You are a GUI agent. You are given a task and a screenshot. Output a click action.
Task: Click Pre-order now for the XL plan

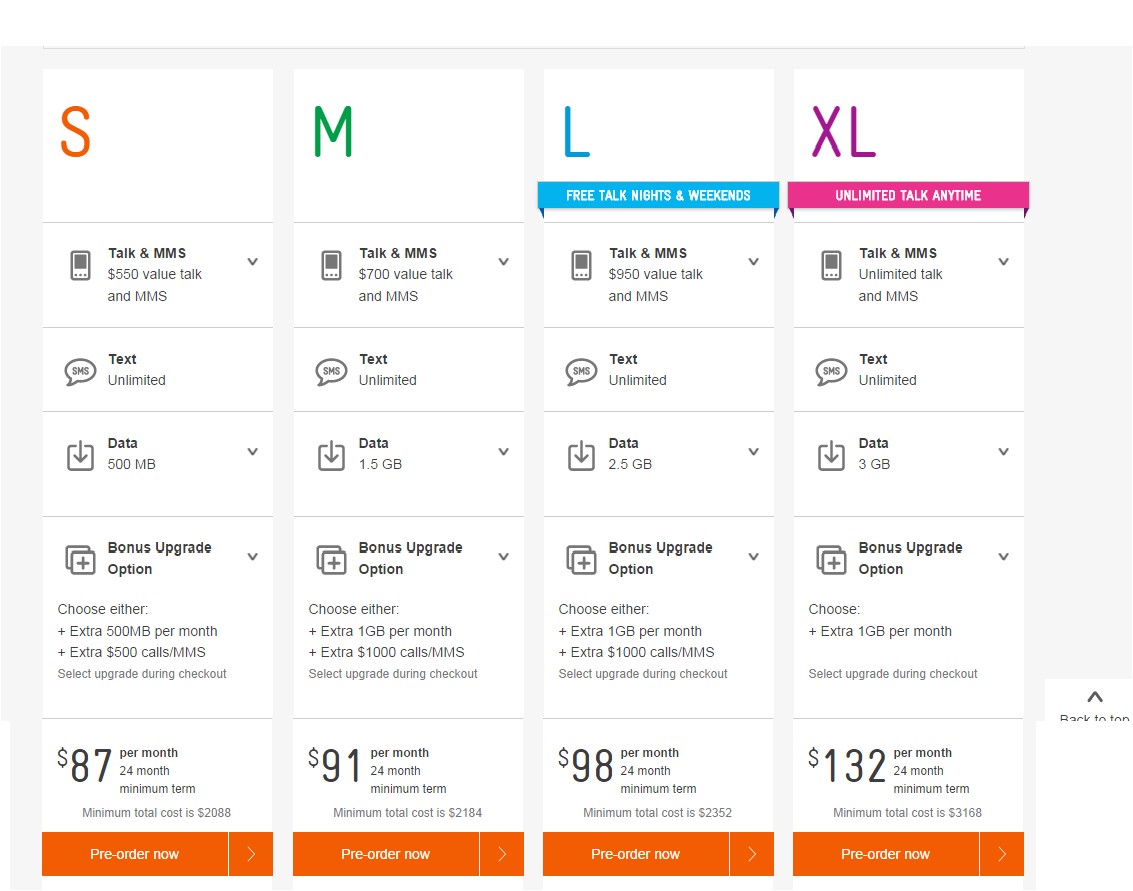coord(885,854)
